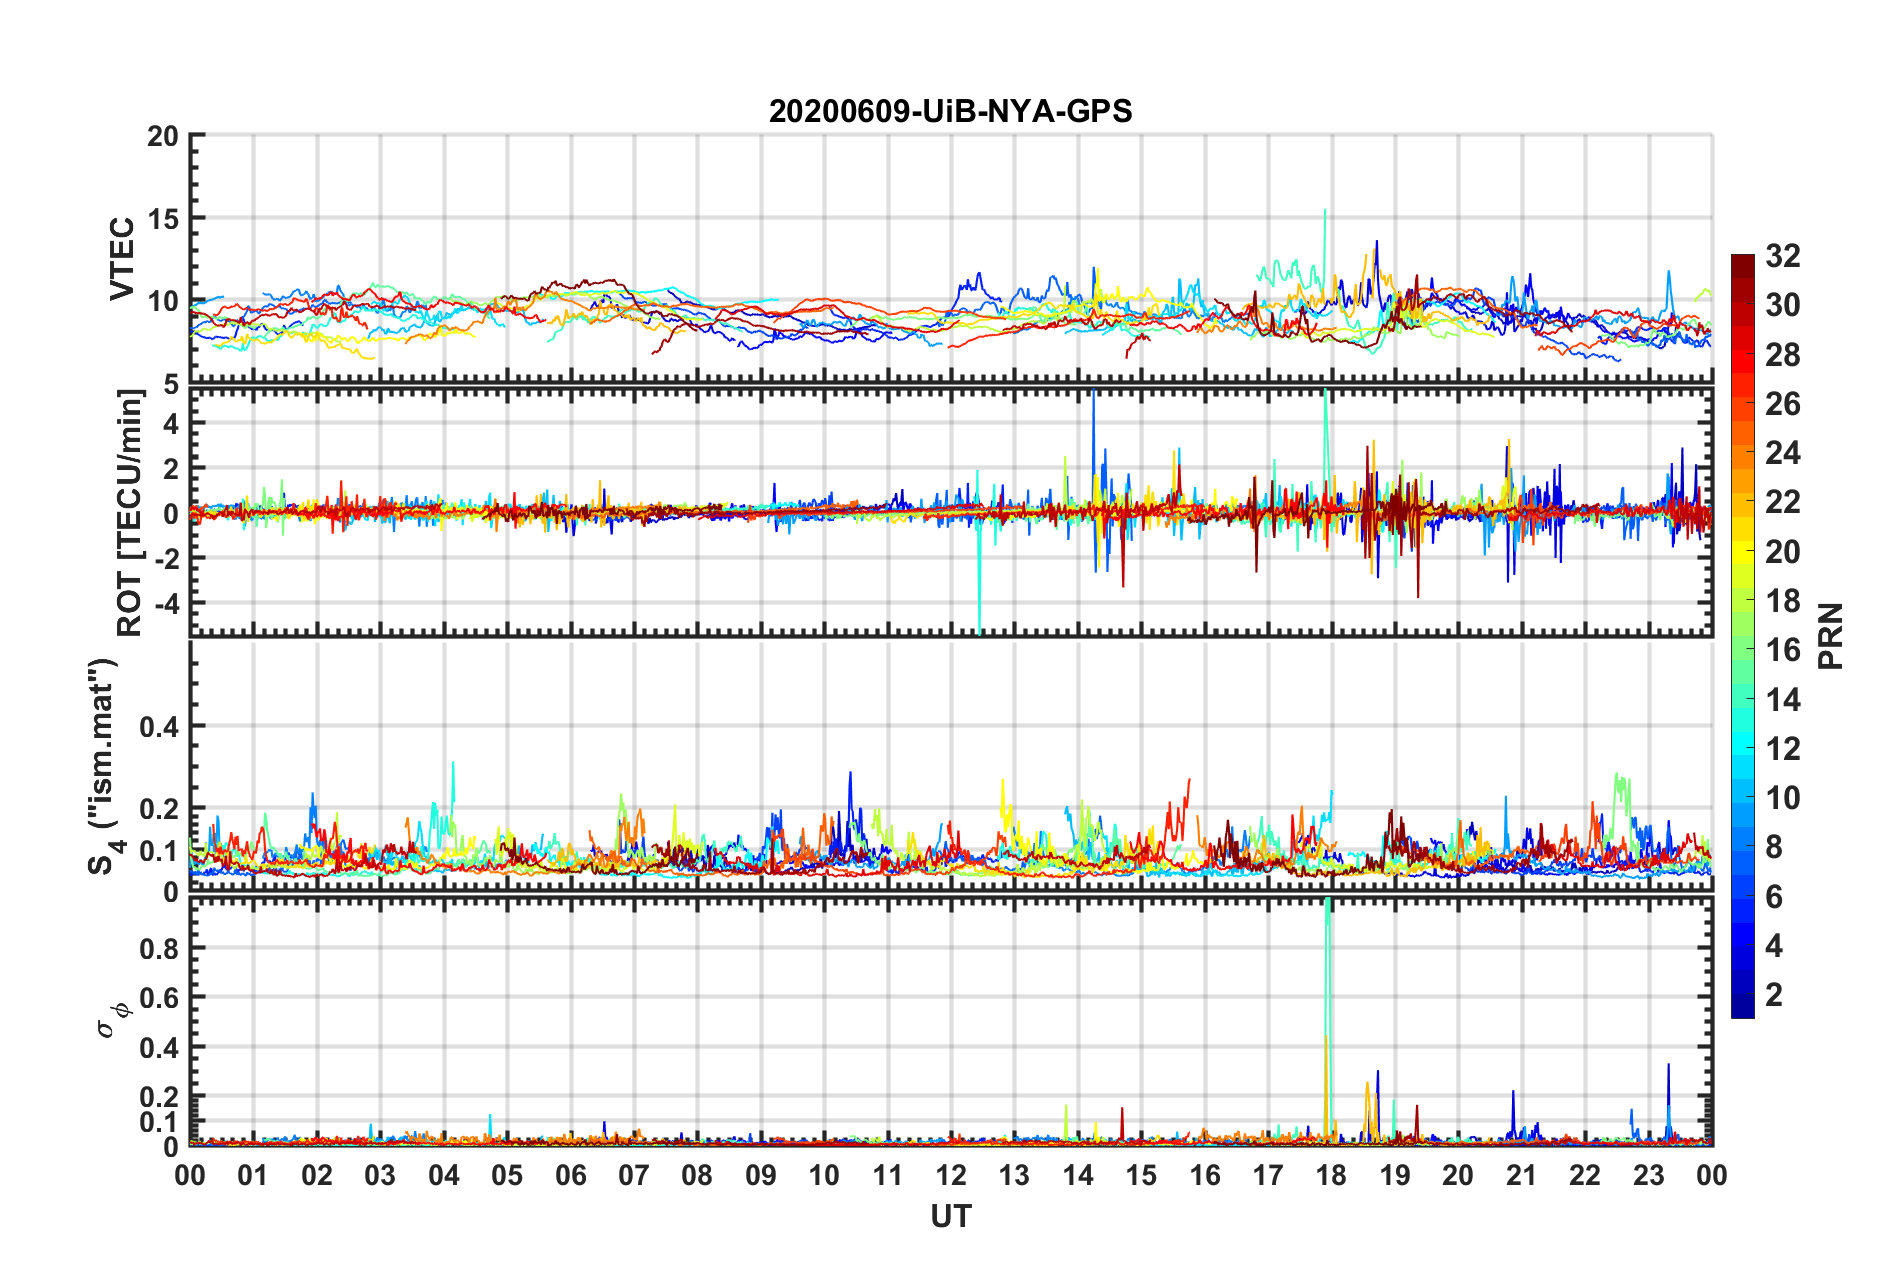Click x-axis hour tick 19

pyautogui.click(x=1395, y=1175)
